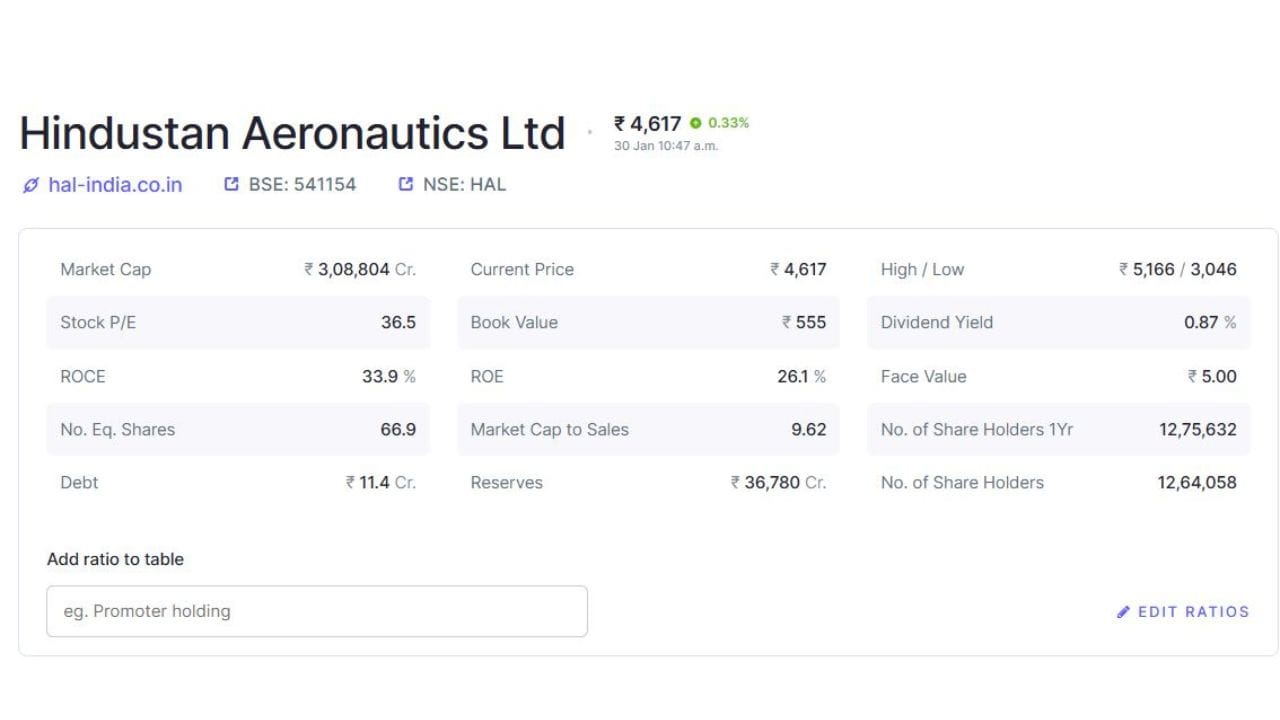Focus the Add ratio to table field
Viewport: 1280px width, 720px height.
coord(317,611)
